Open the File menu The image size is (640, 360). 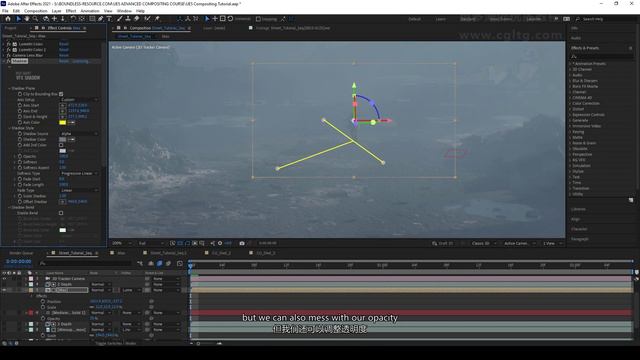pyautogui.click(x=5, y=11)
